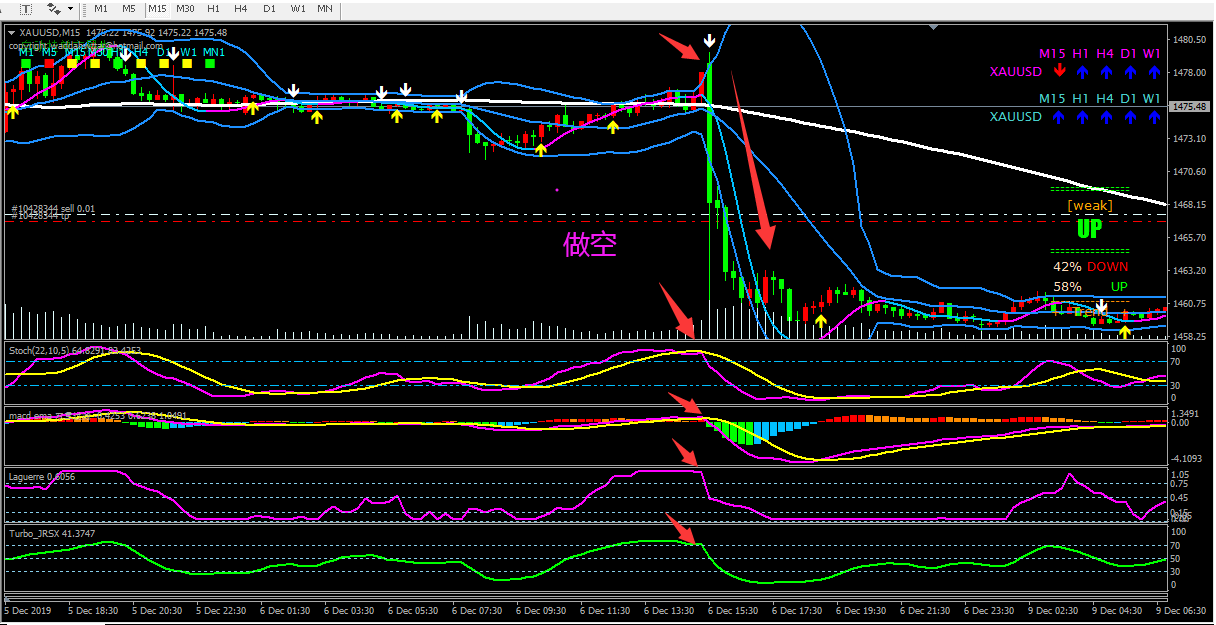Select the text label drawing tool
The height and width of the screenshot is (625, 1216).
(x=27, y=8)
